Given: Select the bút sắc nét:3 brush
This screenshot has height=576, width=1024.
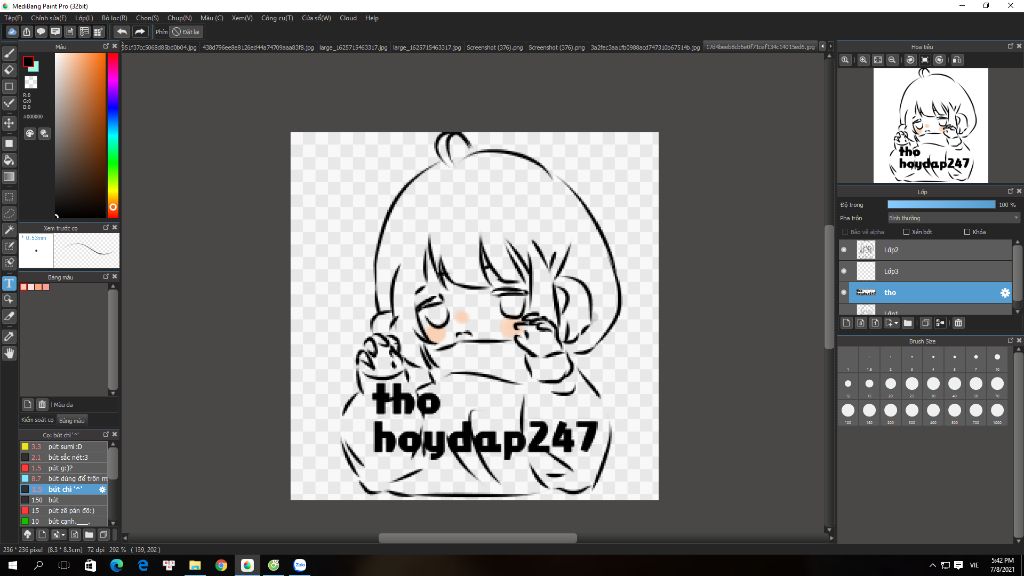Looking at the screenshot, I should (x=64, y=457).
